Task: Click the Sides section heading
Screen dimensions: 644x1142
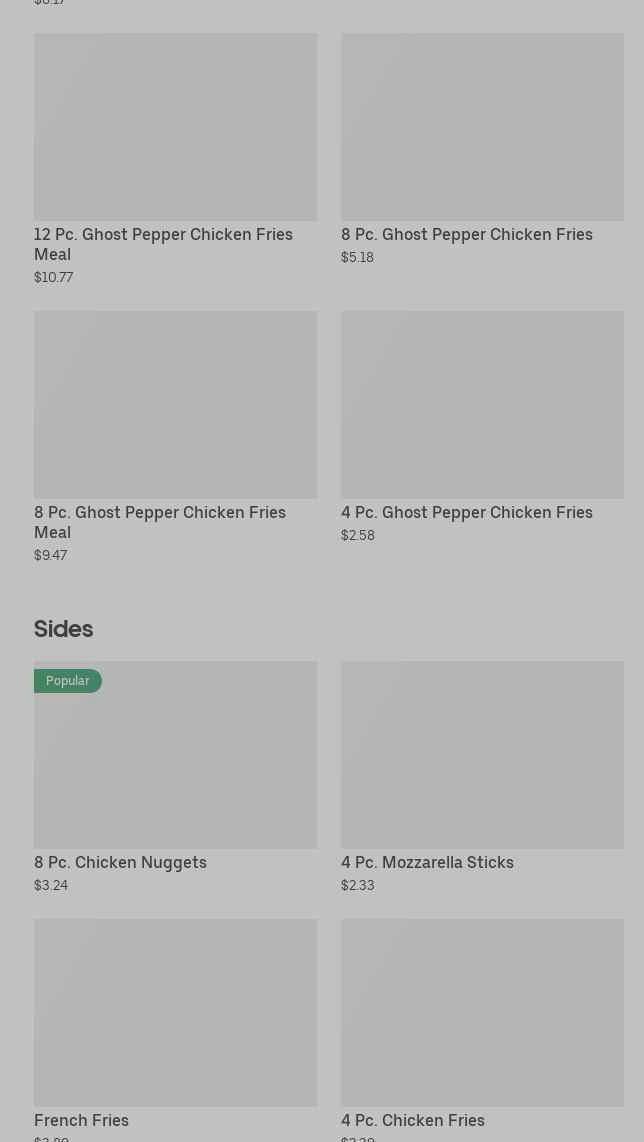Action: click(63, 629)
